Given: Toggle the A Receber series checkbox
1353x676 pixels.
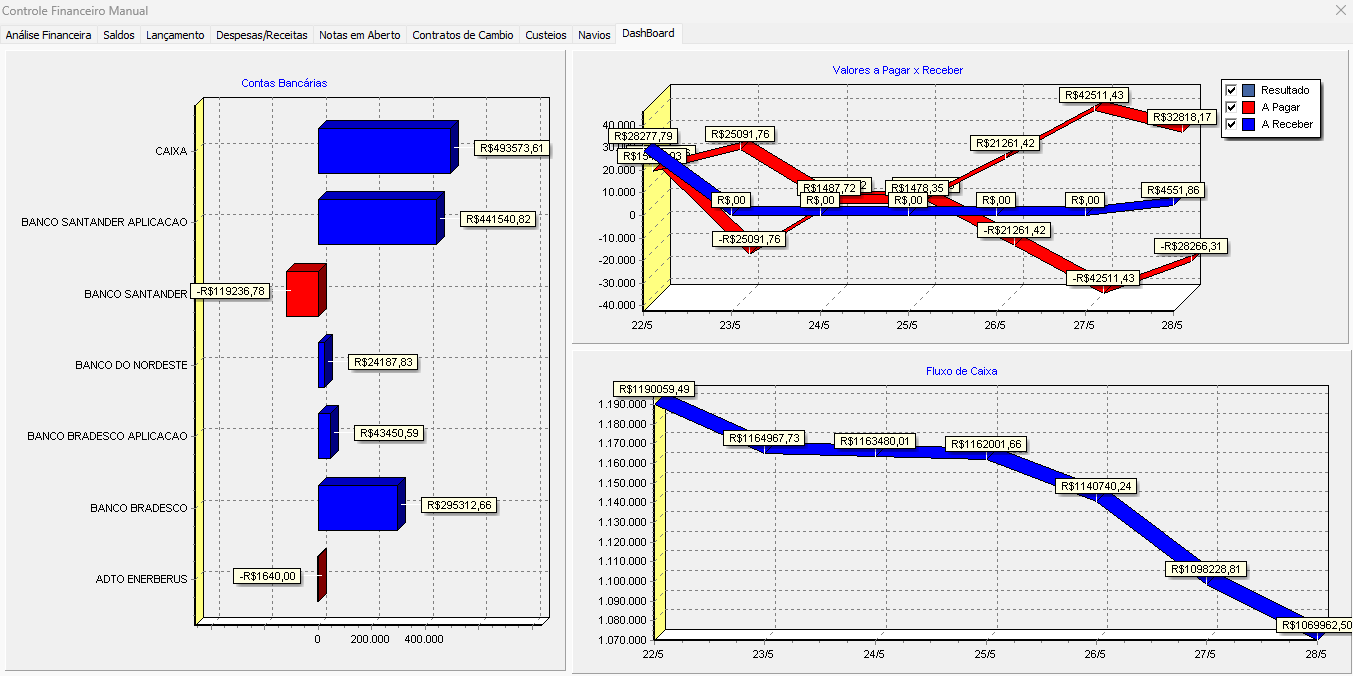Looking at the screenshot, I should pyautogui.click(x=1231, y=125).
